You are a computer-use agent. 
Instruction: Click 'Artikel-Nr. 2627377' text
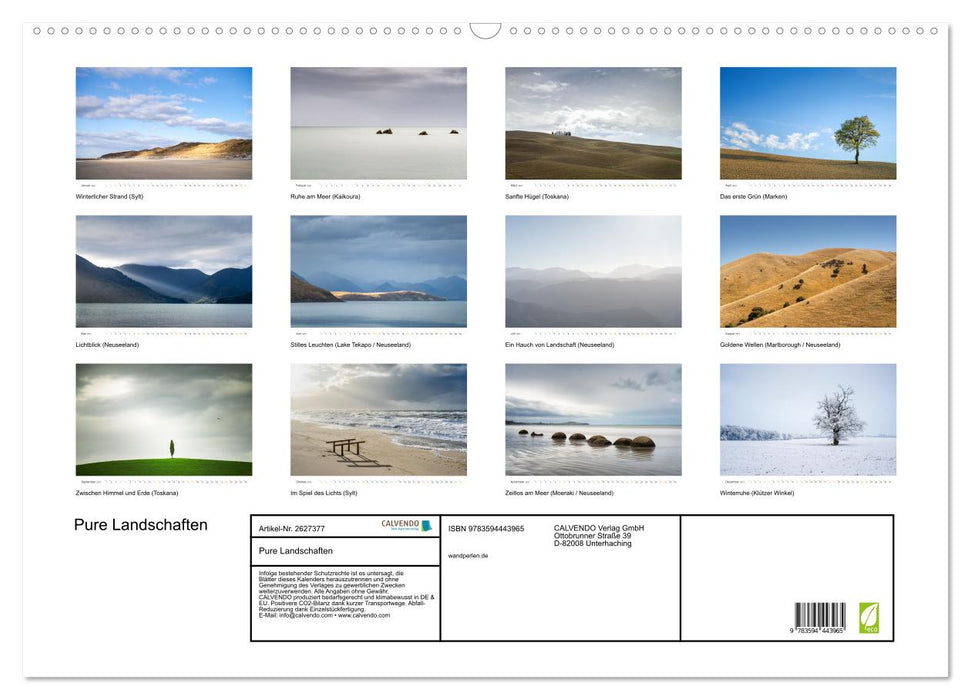click(x=292, y=528)
